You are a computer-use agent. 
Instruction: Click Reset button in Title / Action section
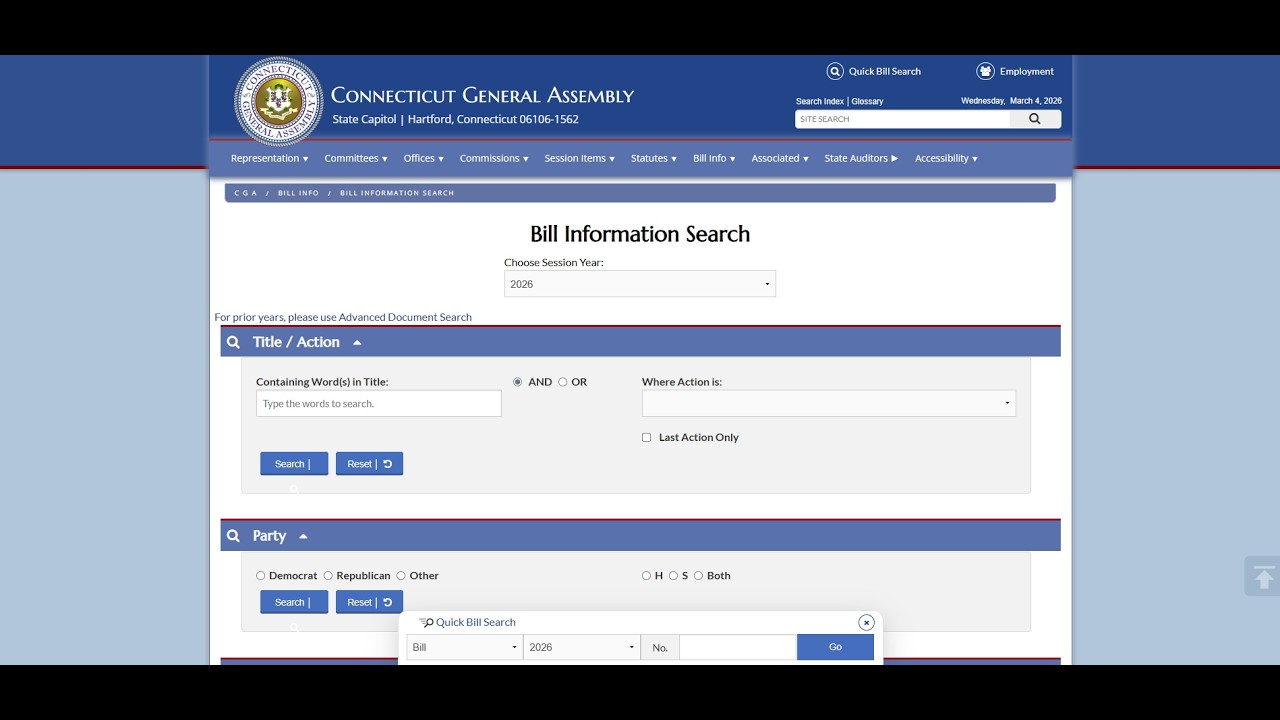(369, 464)
